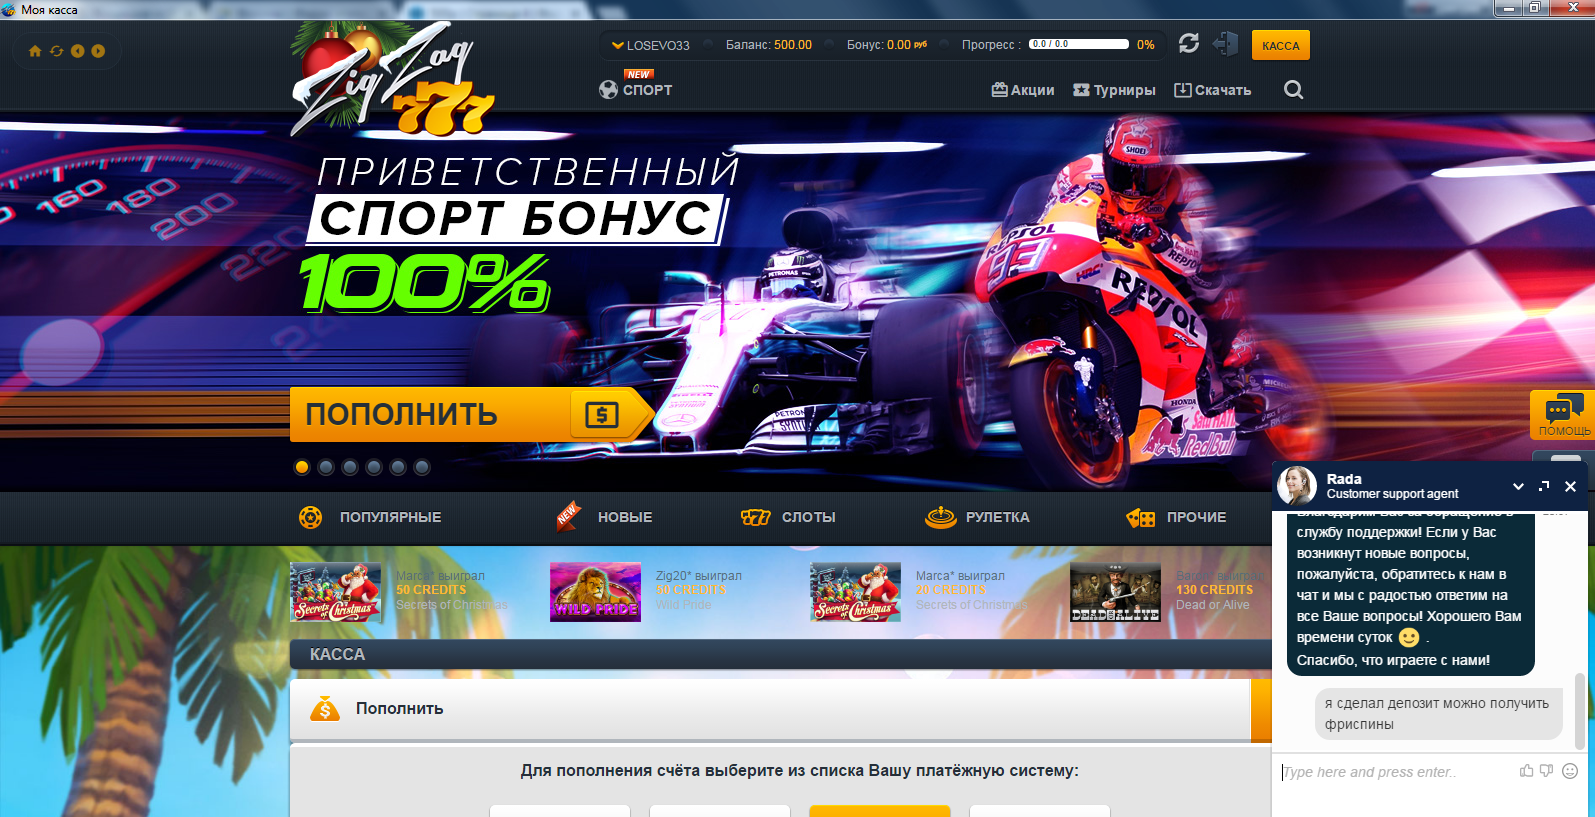Click the КАССА section header
The image size is (1595, 817).
[x=780, y=654]
